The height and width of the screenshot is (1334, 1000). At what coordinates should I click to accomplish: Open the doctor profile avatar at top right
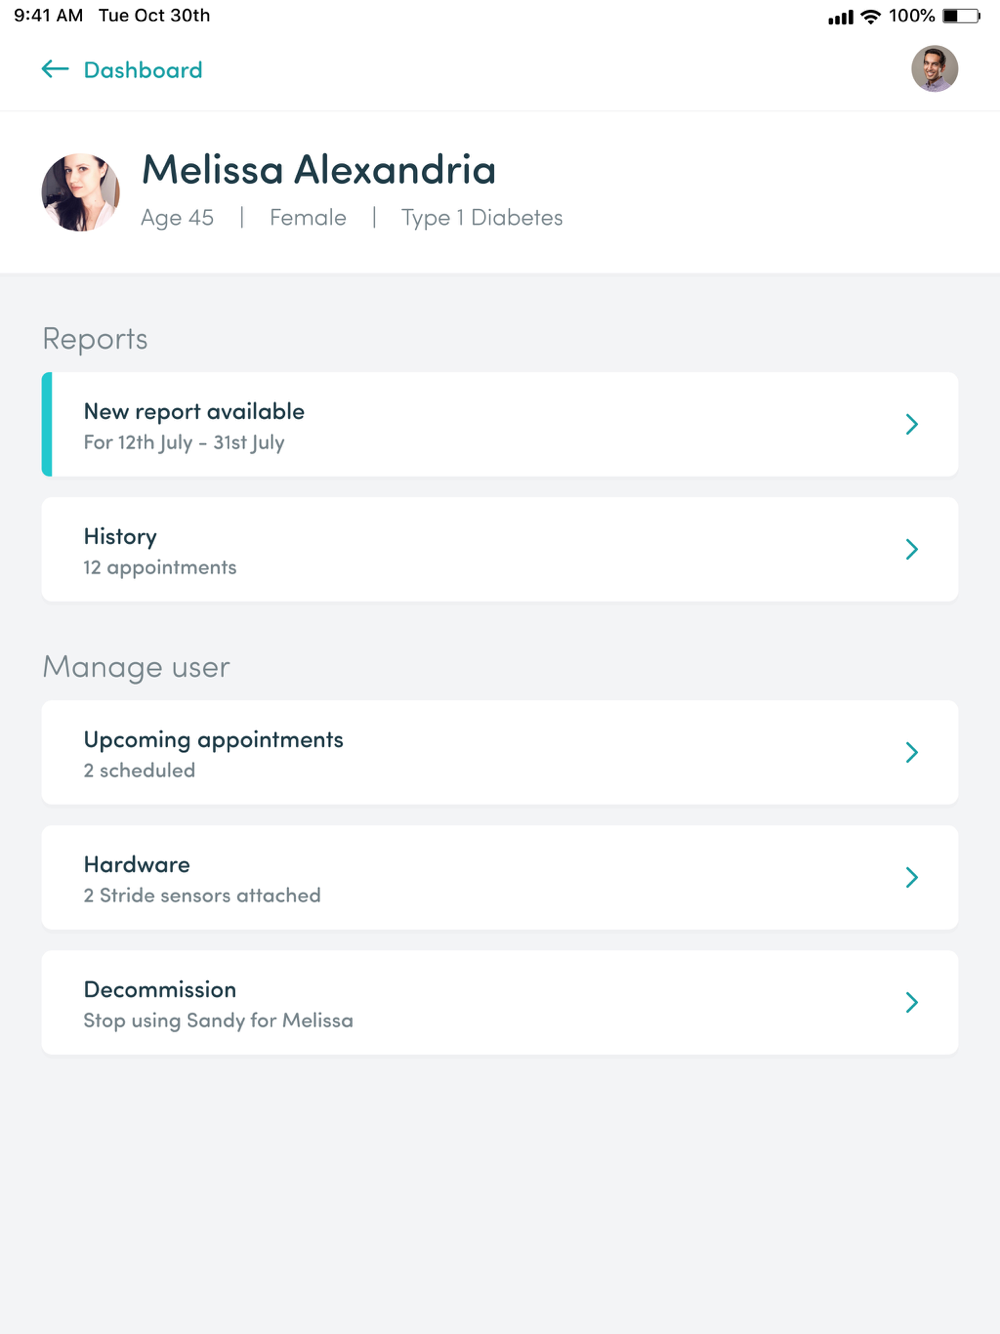(x=934, y=69)
